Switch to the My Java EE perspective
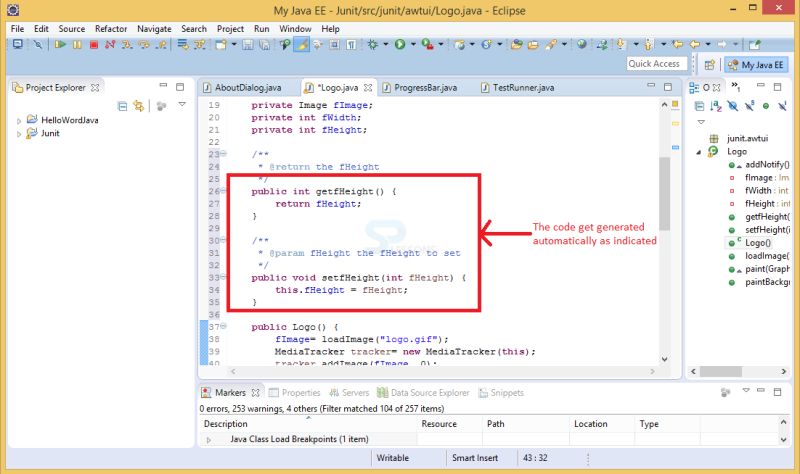Viewport: 800px width, 474px height. click(757, 65)
